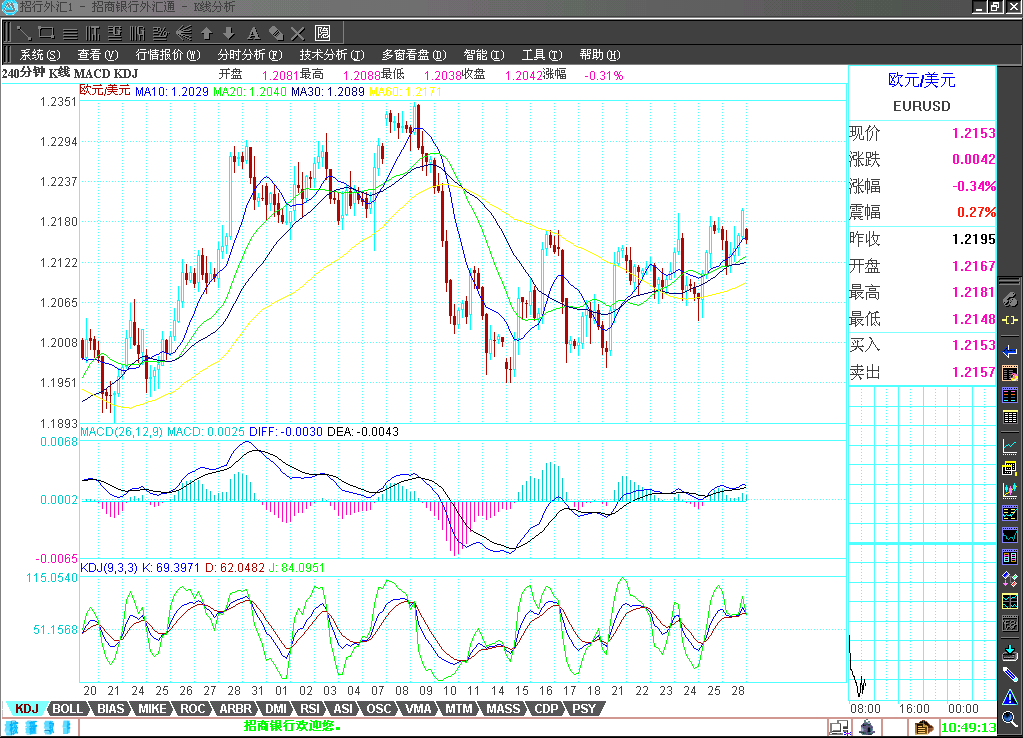1023x738 pixels.
Task: Expand the 工具 menu
Action: coord(542,55)
